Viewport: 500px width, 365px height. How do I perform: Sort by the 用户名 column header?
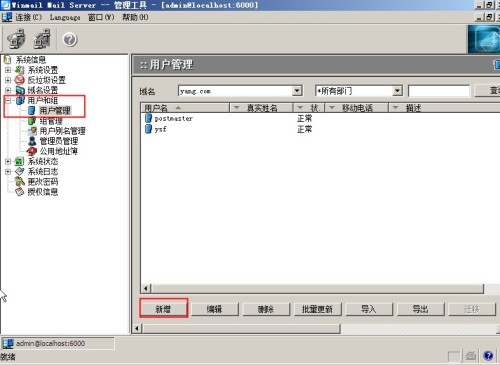[185, 108]
